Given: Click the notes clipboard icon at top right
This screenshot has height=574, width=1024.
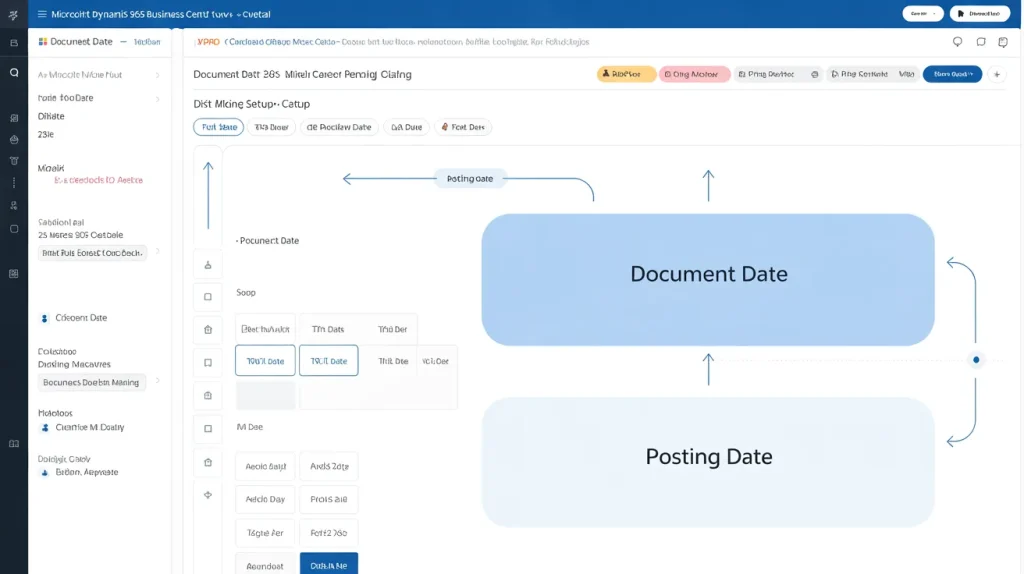Looking at the screenshot, I should [1003, 42].
